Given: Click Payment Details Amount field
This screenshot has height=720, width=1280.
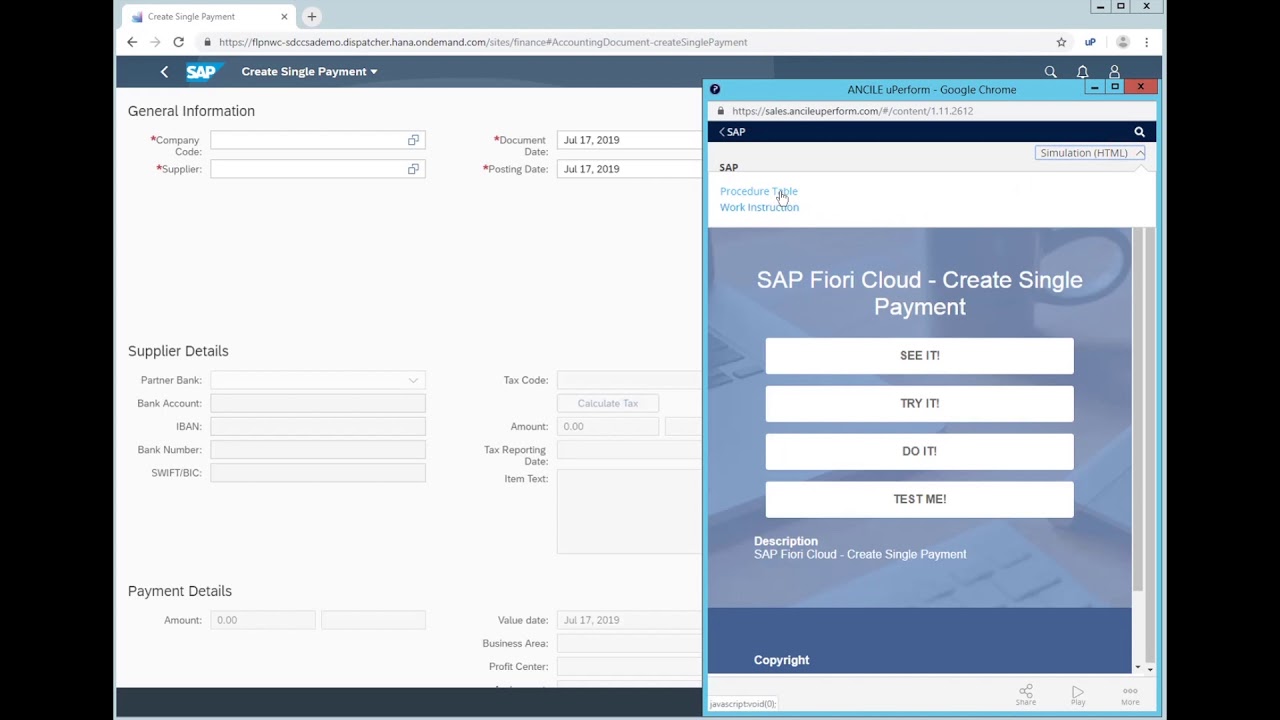Looking at the screenshot, I should pos(263,620).
